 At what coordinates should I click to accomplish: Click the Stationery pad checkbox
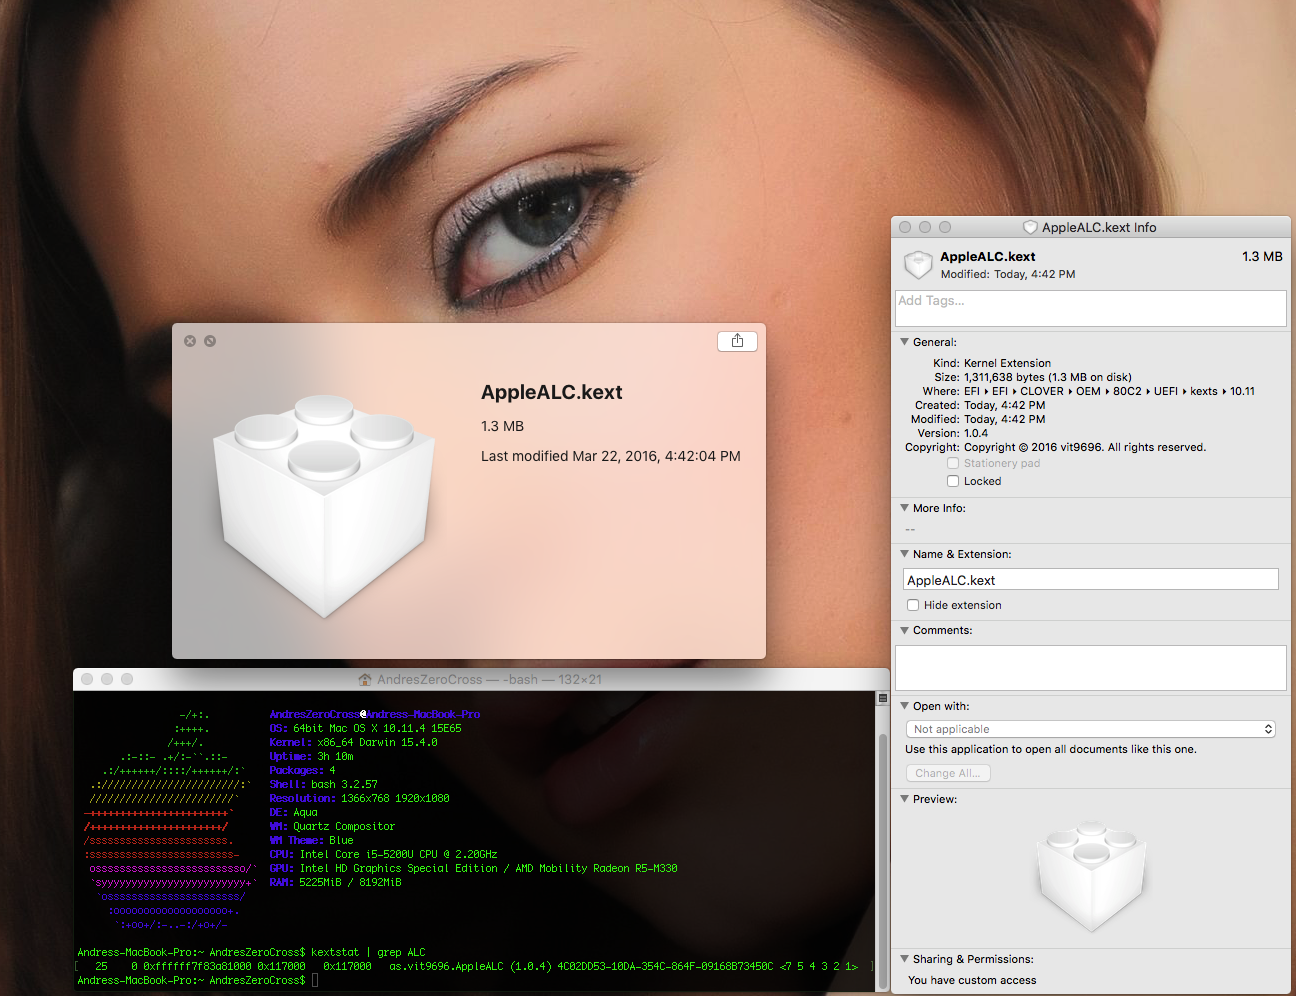pos(953,463)
